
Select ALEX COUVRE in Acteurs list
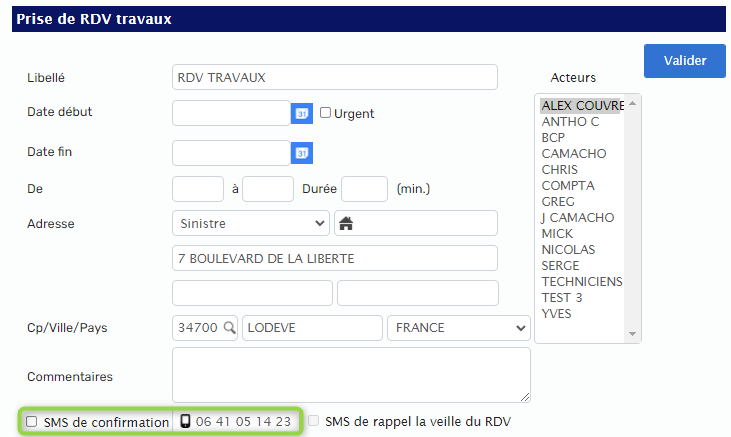[x=582, y=105]
